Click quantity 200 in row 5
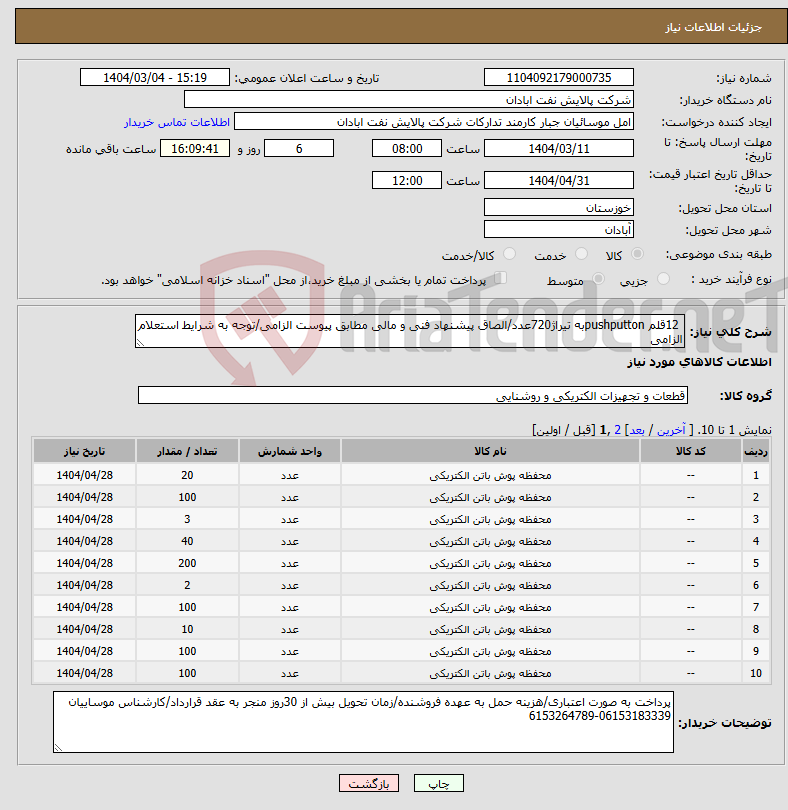The width and height of the screenshot is (788, 810). [187, 563]
